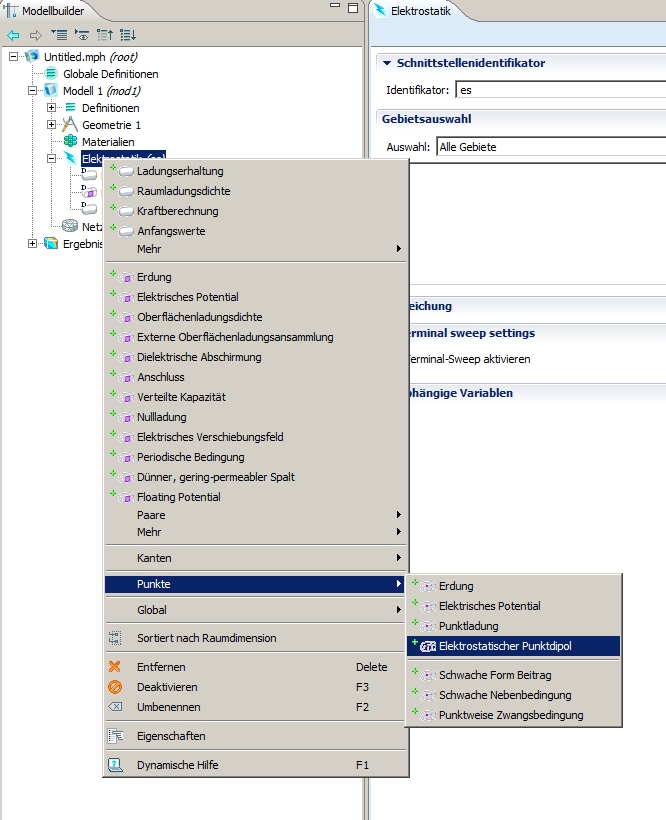Expand the Definitionen tree node
Screen dimensions: 666x820
pyautogui.click(x=51, y=108)
